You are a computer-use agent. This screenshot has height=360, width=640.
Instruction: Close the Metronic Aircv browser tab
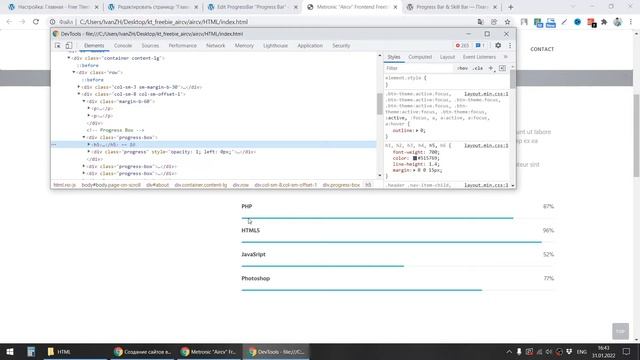[x=395, y=7]
